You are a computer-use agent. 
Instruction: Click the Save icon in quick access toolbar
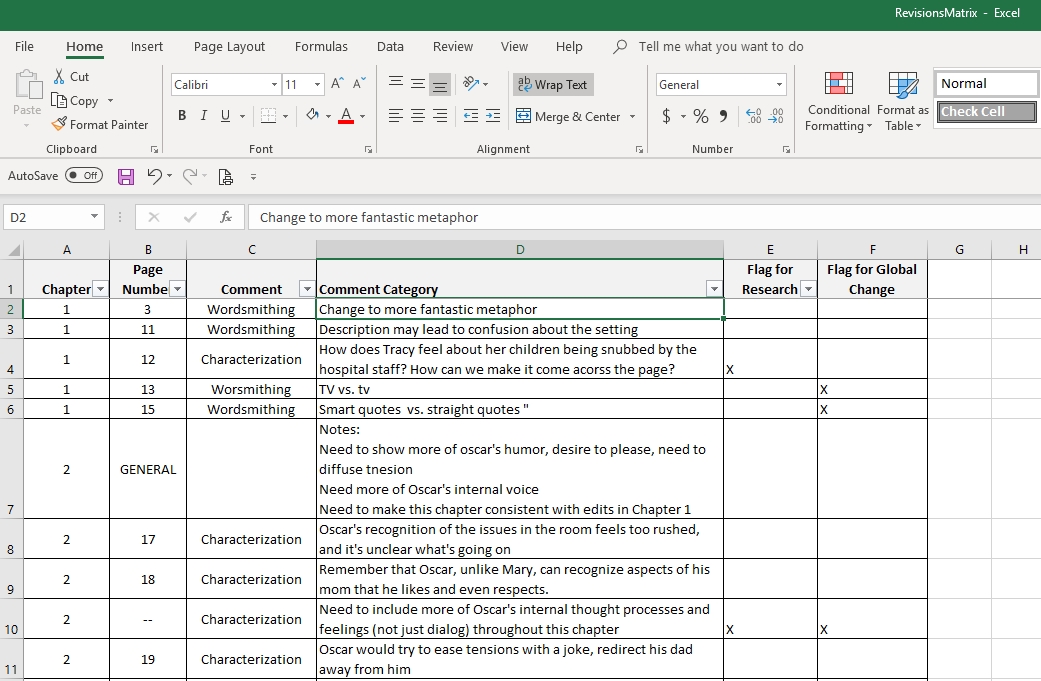pos(126,177)
